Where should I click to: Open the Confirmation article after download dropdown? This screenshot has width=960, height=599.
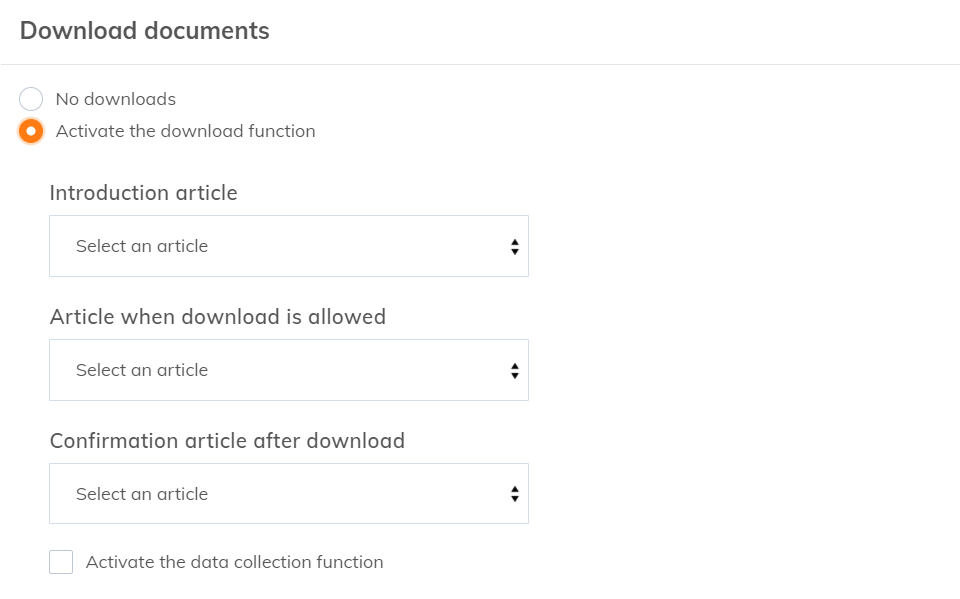pos(288,494)
